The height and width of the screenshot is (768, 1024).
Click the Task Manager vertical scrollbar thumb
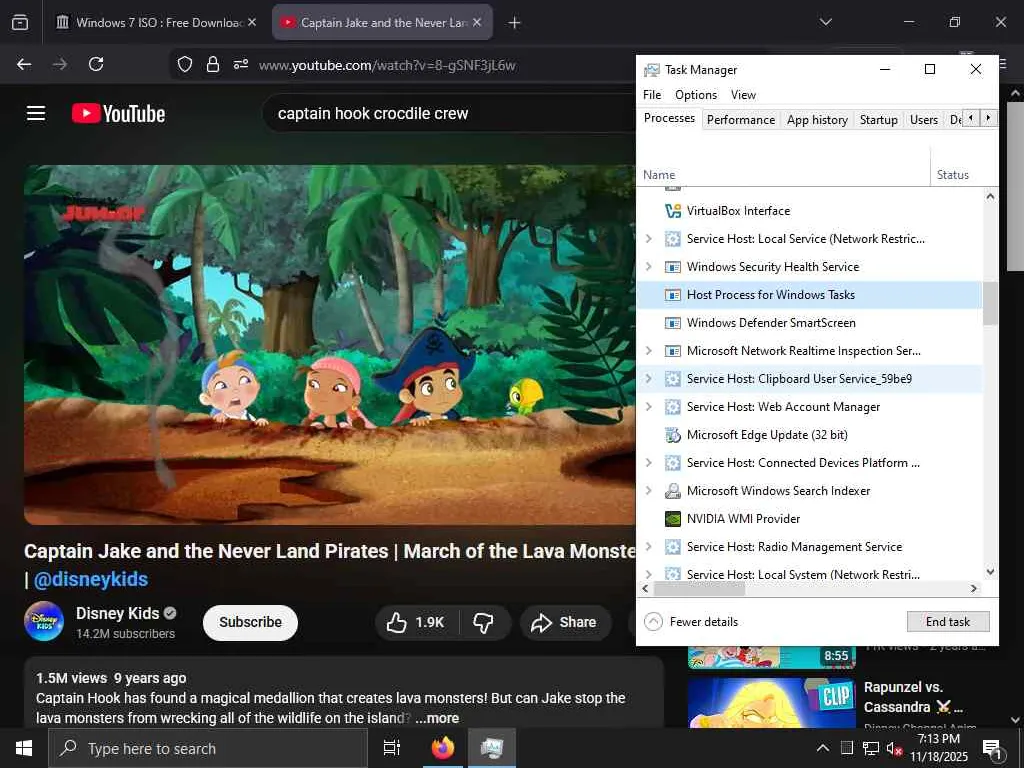990,303
